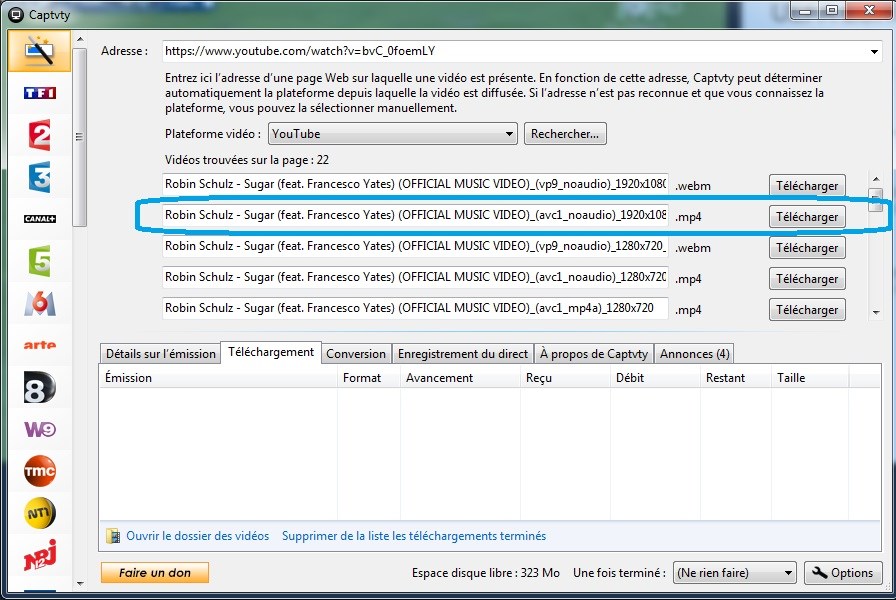Switch to the Téléchargement tab
The image size is (896, 600).
click(x=271, y=352)
